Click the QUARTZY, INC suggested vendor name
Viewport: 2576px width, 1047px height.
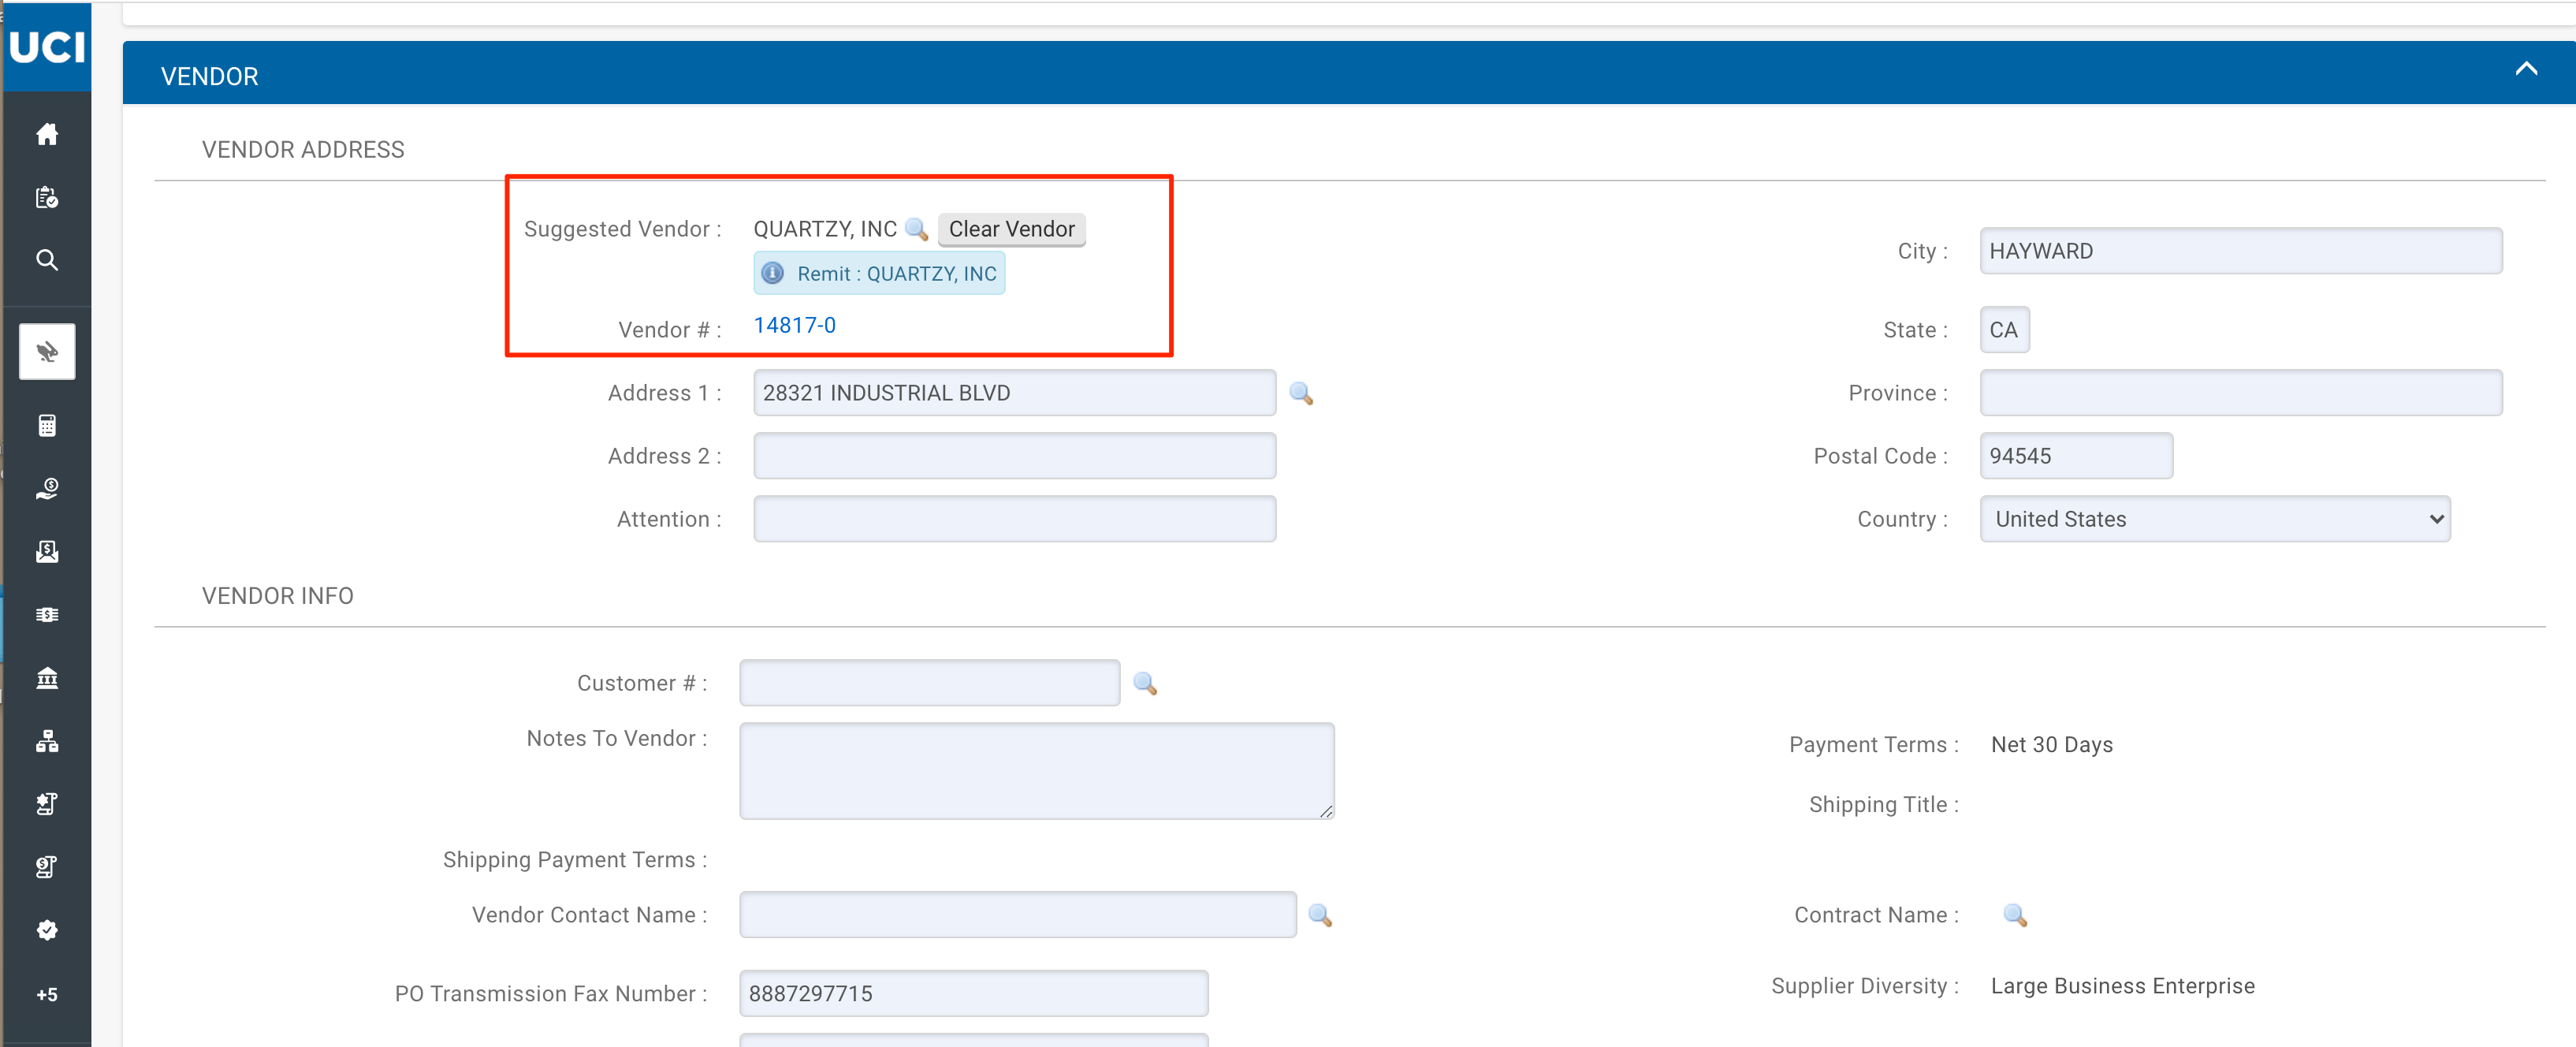(x=824, y=229)
